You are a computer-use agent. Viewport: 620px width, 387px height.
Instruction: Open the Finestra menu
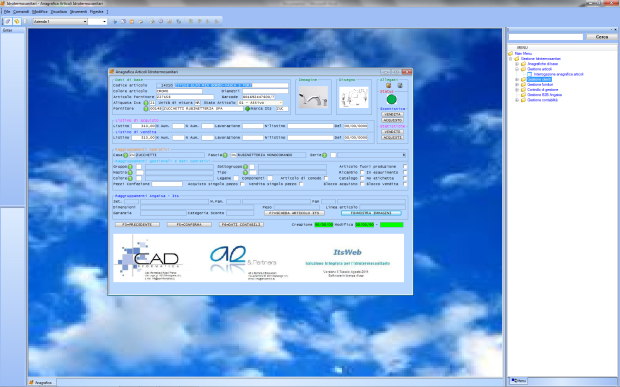point(96,12)
